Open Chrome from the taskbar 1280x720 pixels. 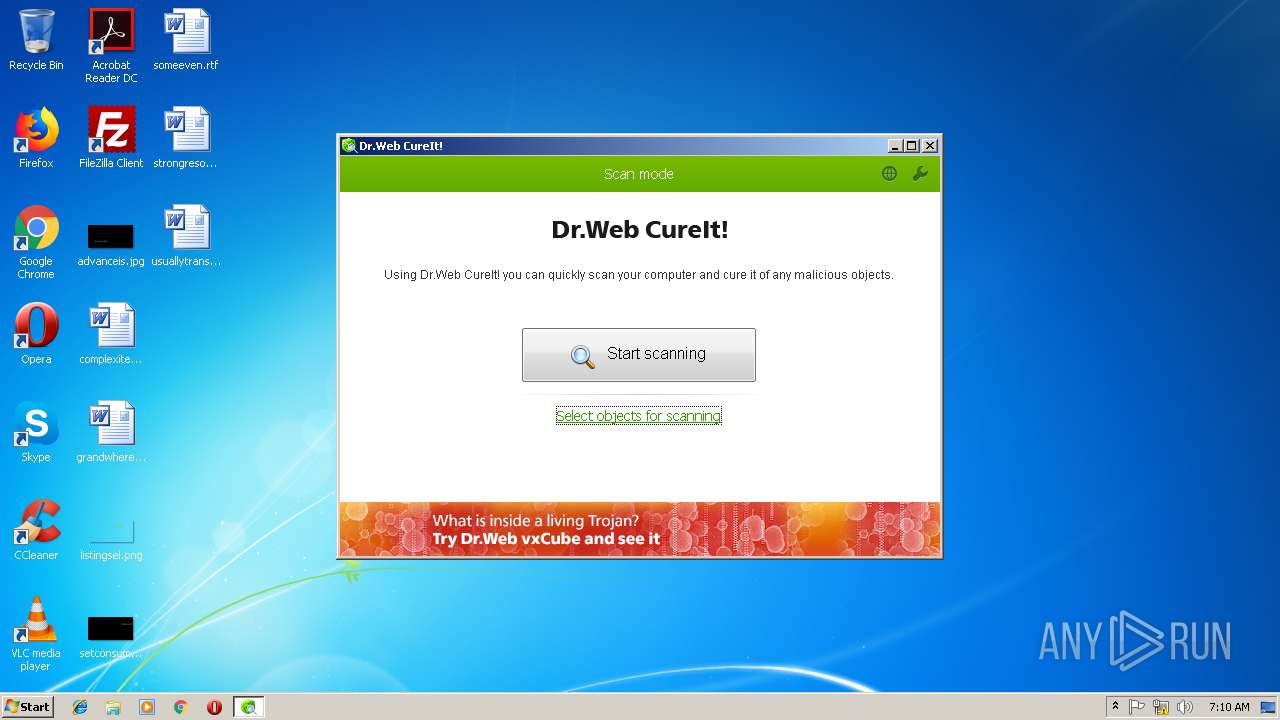(180, 707)
